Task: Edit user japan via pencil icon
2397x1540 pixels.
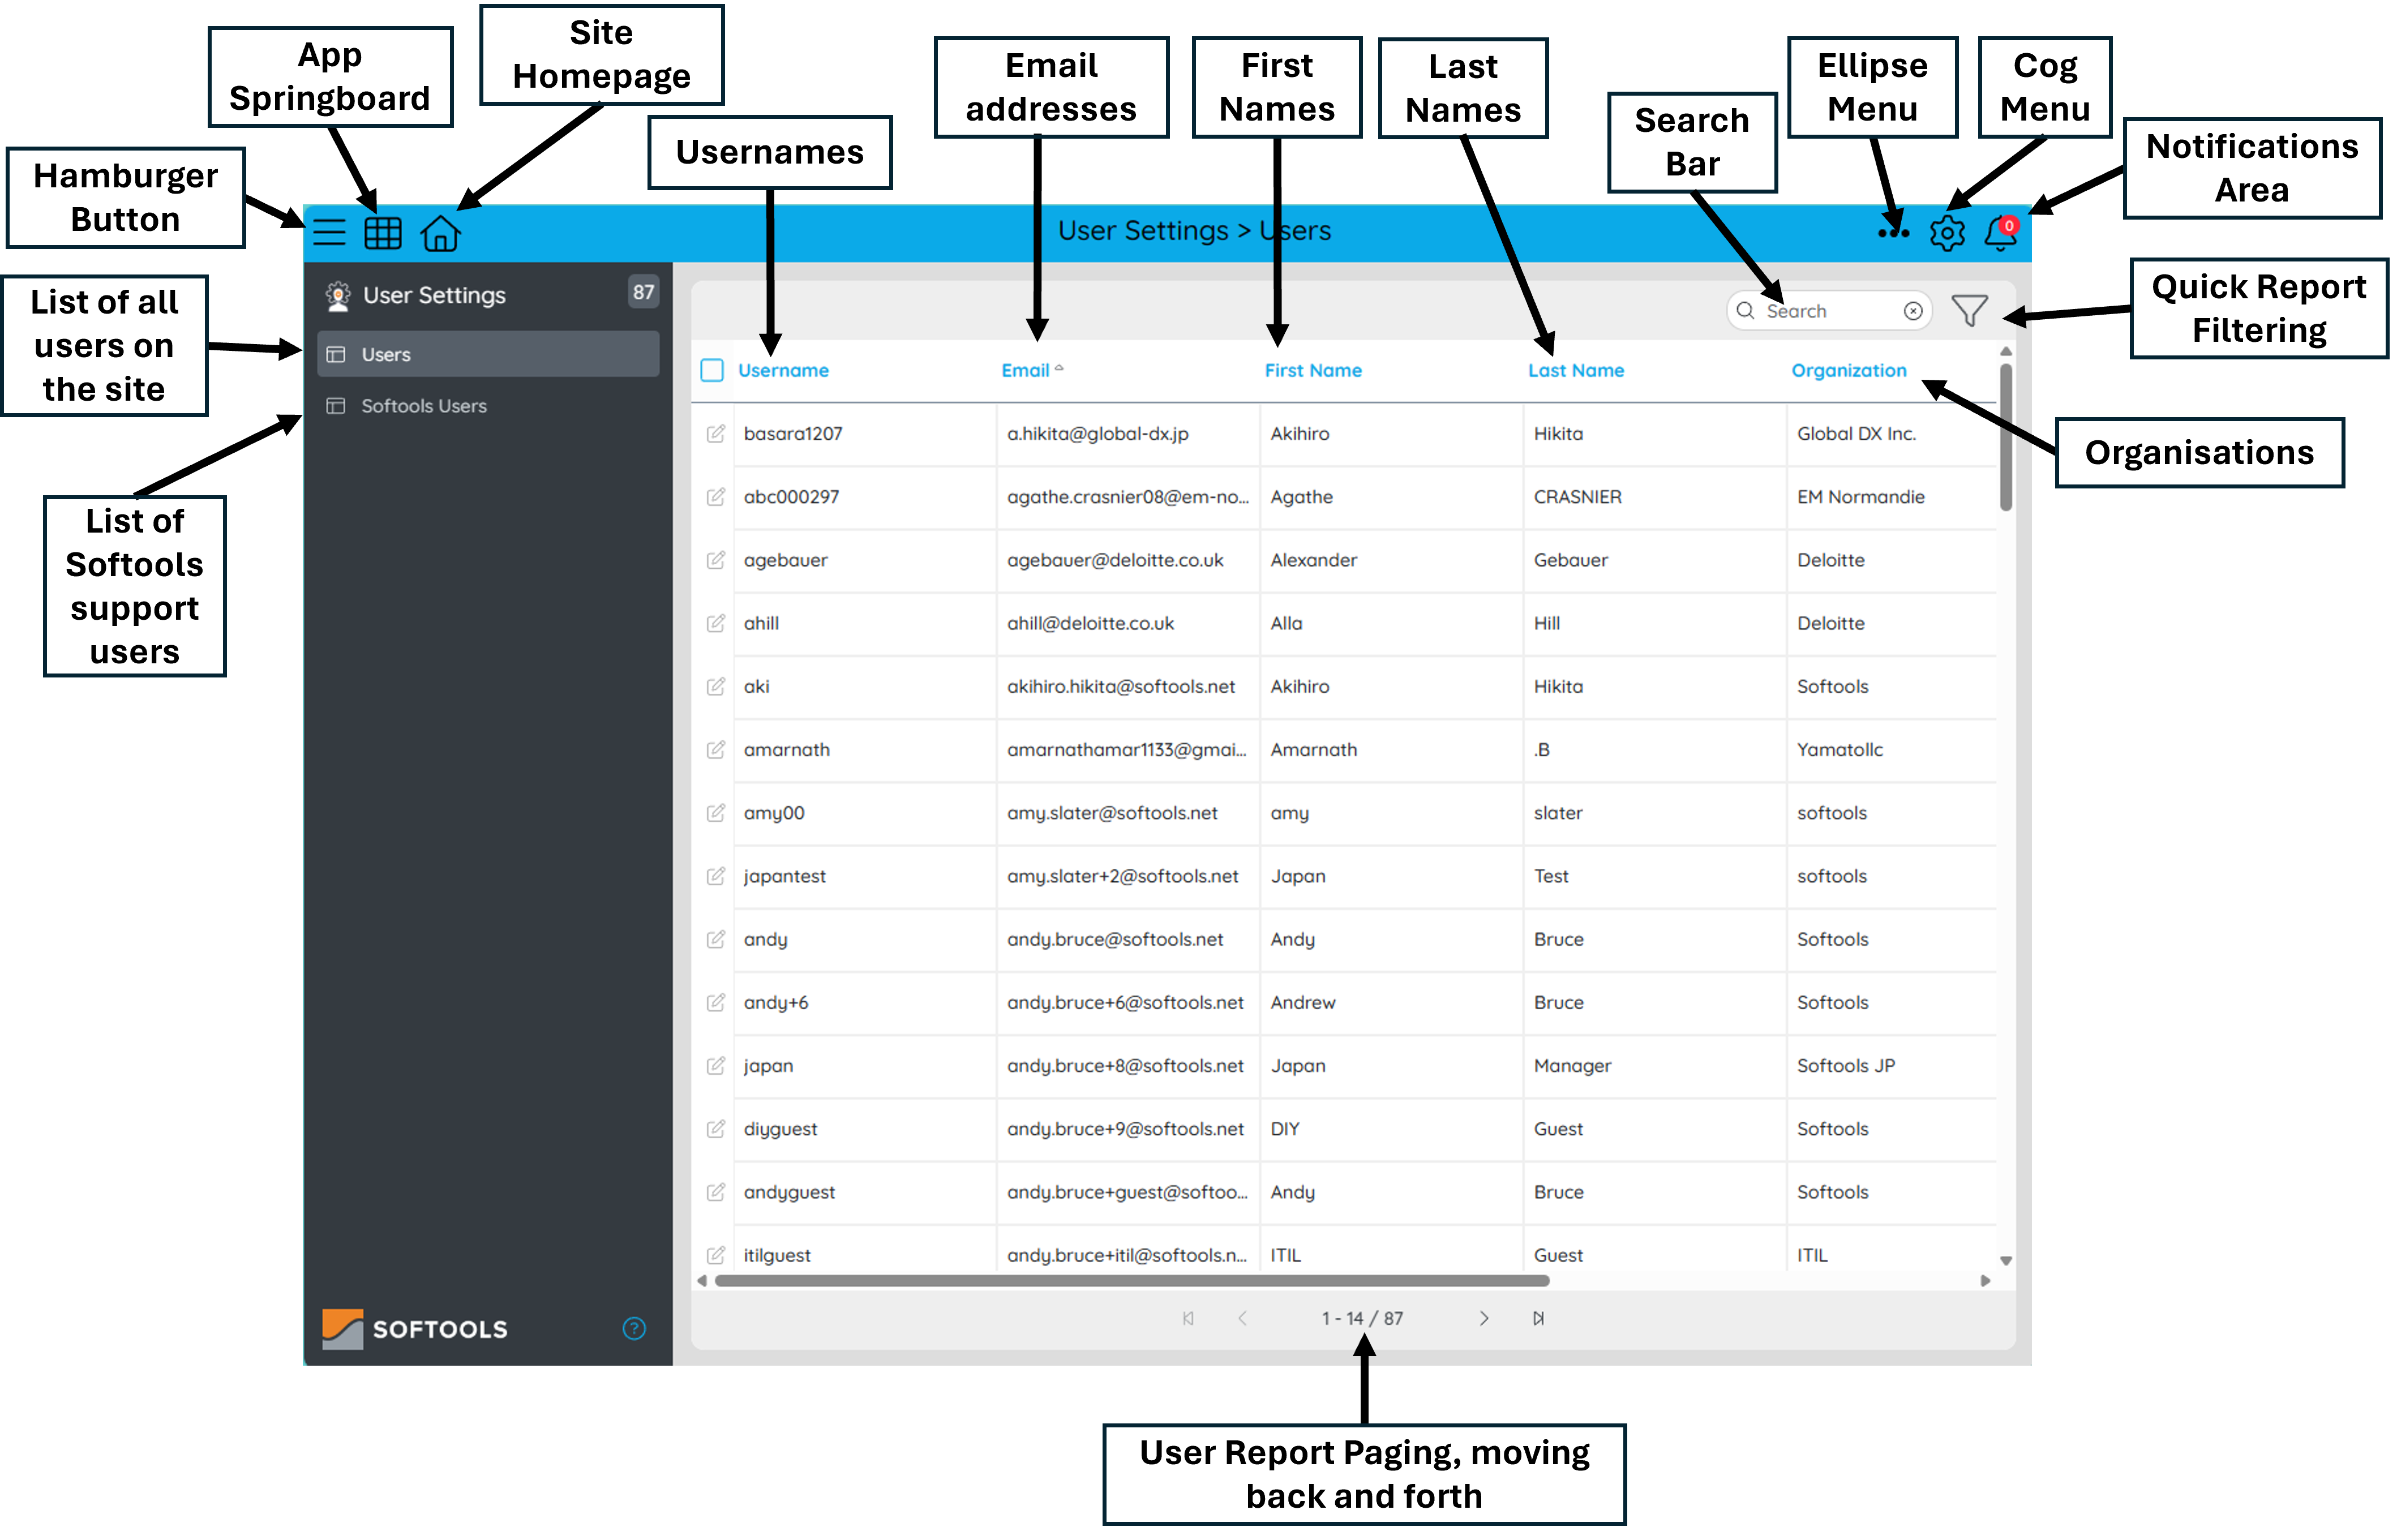Action: tap(715, 1065)
